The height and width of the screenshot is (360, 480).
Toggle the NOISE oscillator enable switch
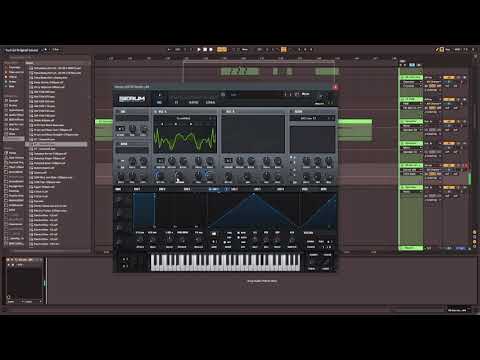(x=117, y=144)
